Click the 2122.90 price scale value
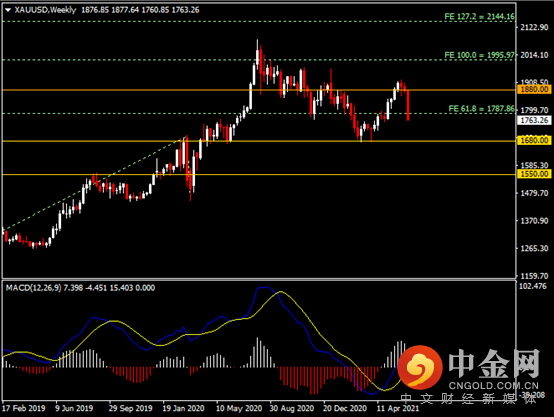Image resolution: width=554 pixels, height=417 pixels. coord(534,27)
